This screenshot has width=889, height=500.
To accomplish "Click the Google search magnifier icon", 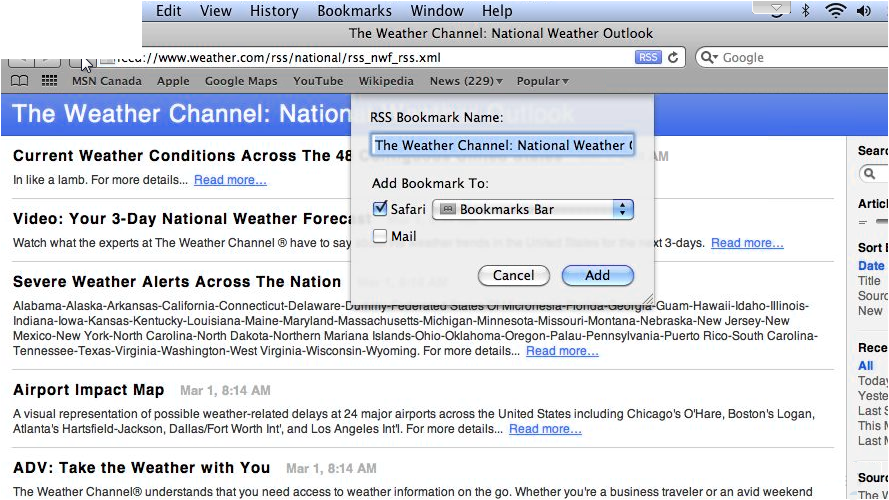I will pos(708,57).
